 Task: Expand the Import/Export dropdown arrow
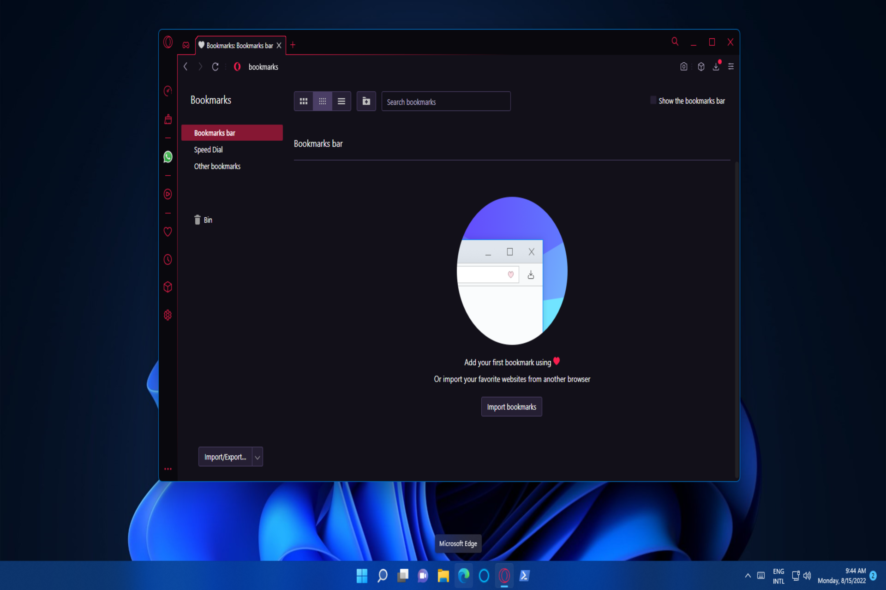257,457
